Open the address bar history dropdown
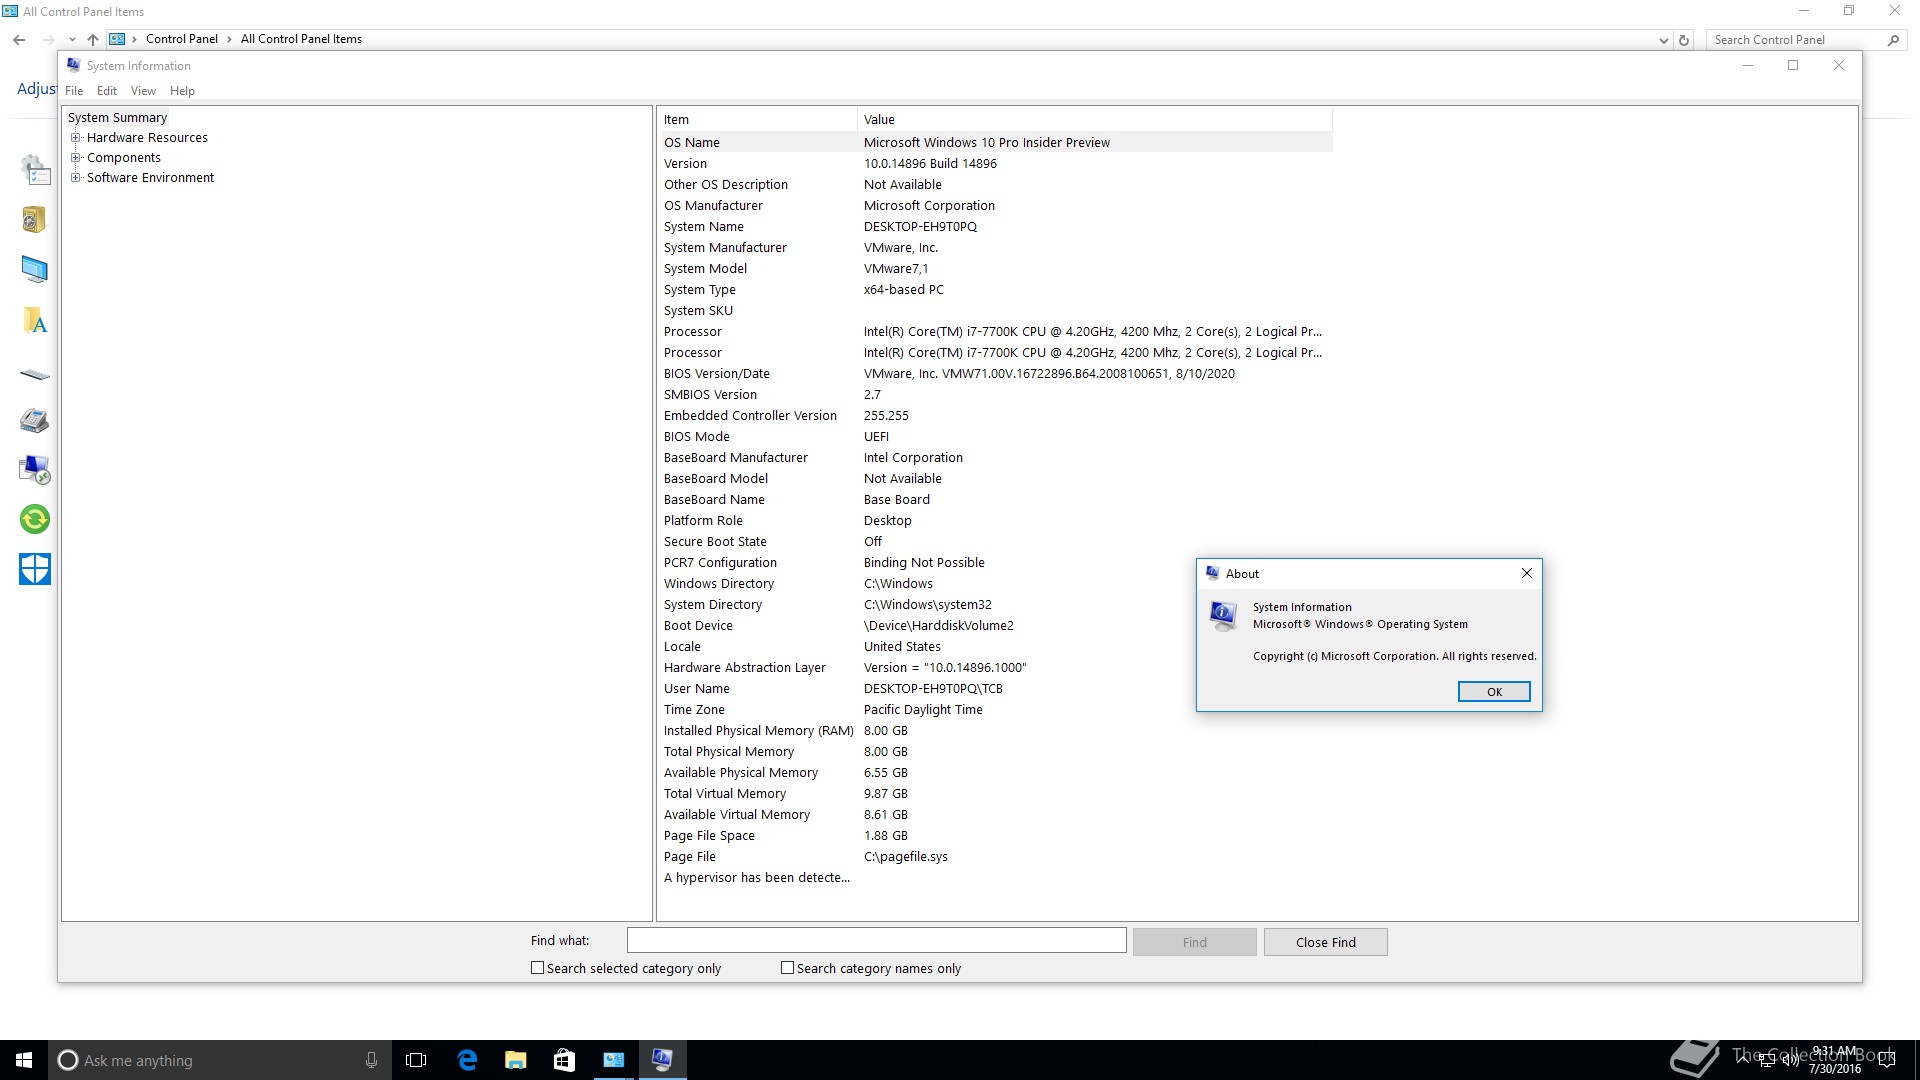 (x=1663, y=40)
